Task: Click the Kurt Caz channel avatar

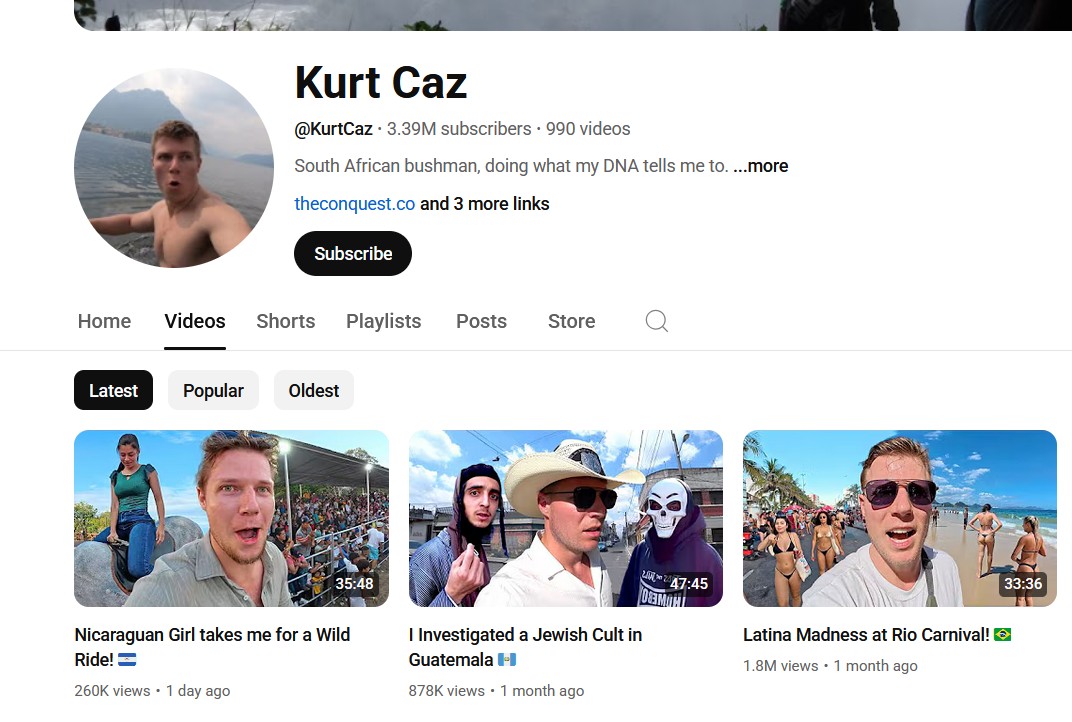Action: pos(174,168)
